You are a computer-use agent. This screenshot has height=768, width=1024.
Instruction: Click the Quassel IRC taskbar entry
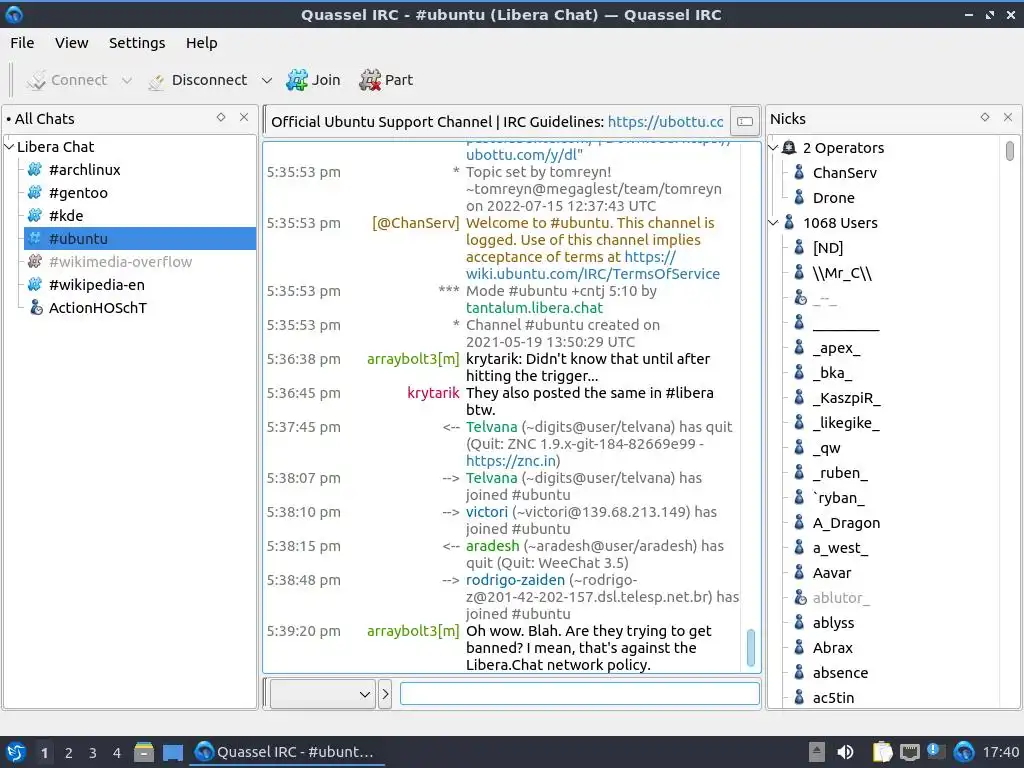tap(287, 752)
